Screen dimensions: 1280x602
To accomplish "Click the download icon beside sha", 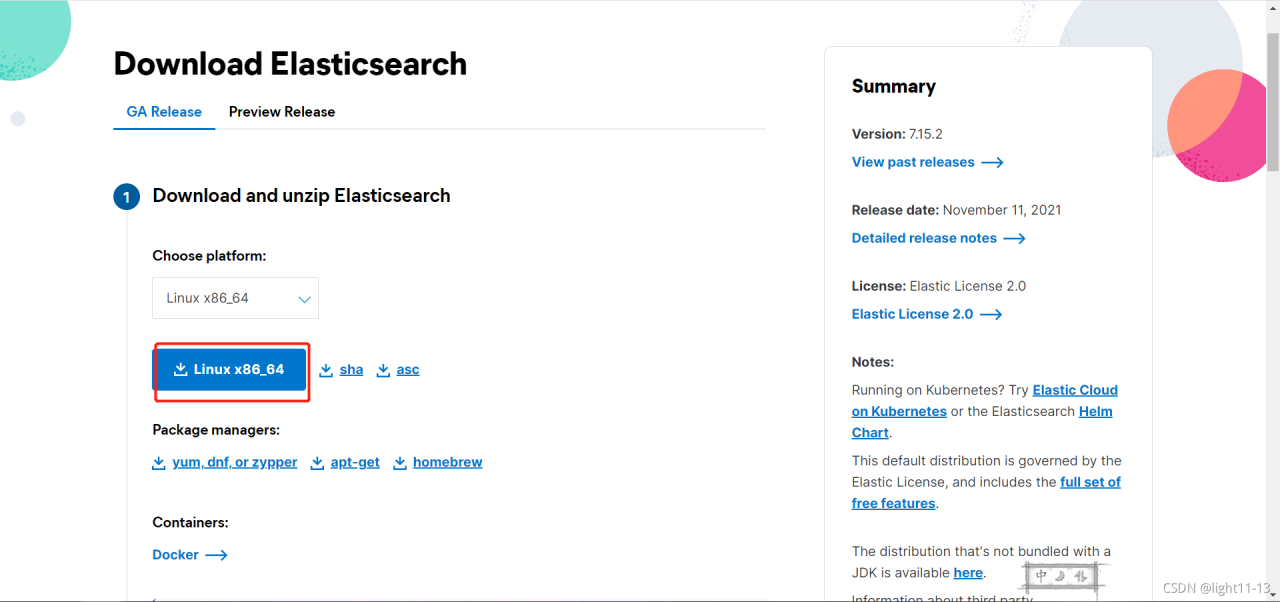I will [x=326, y=370].
